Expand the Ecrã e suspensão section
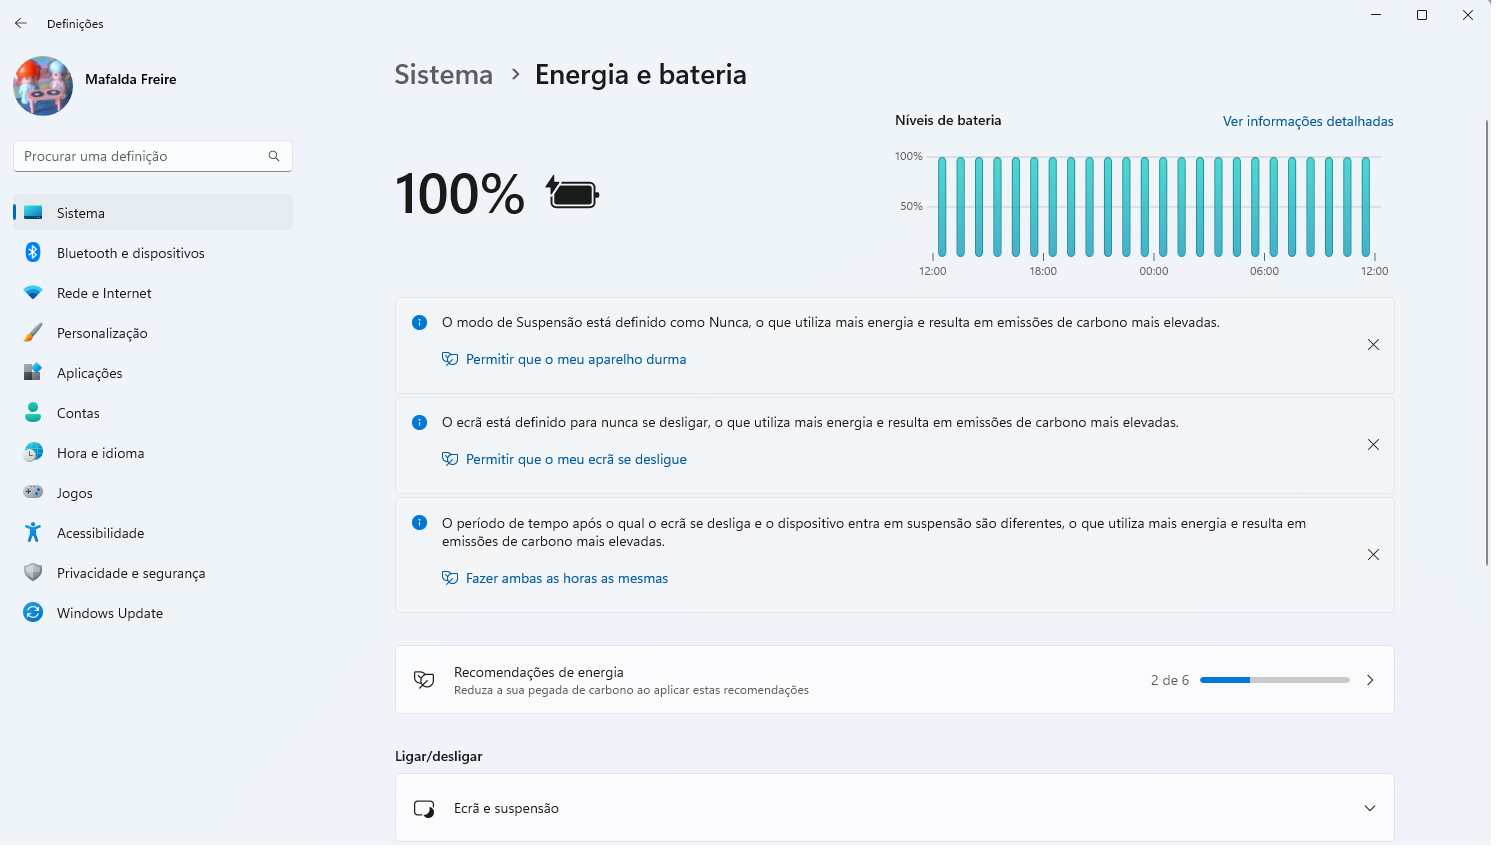The height and width of the screenshot is (848, 1496). pos(1369,808)
